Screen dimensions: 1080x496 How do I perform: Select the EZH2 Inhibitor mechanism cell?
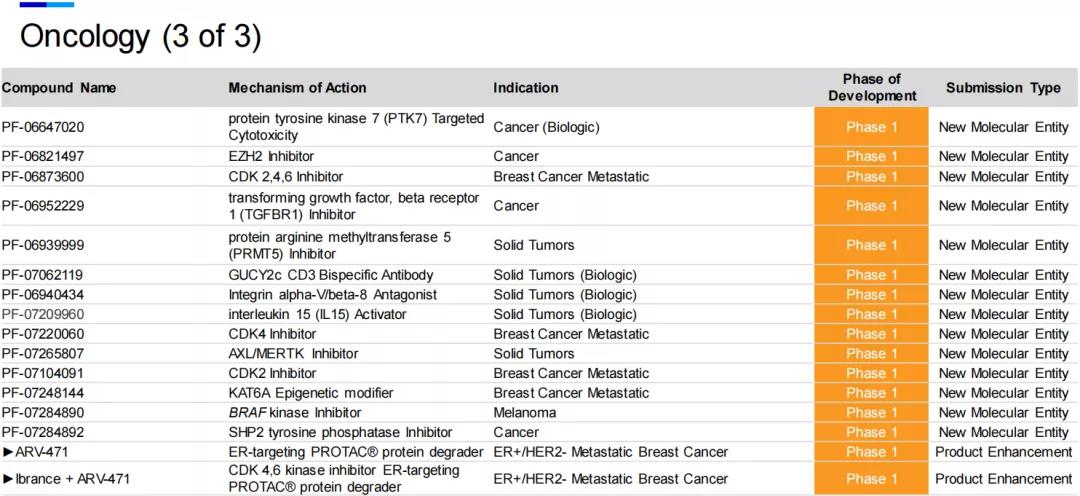[x=271, y=156]
